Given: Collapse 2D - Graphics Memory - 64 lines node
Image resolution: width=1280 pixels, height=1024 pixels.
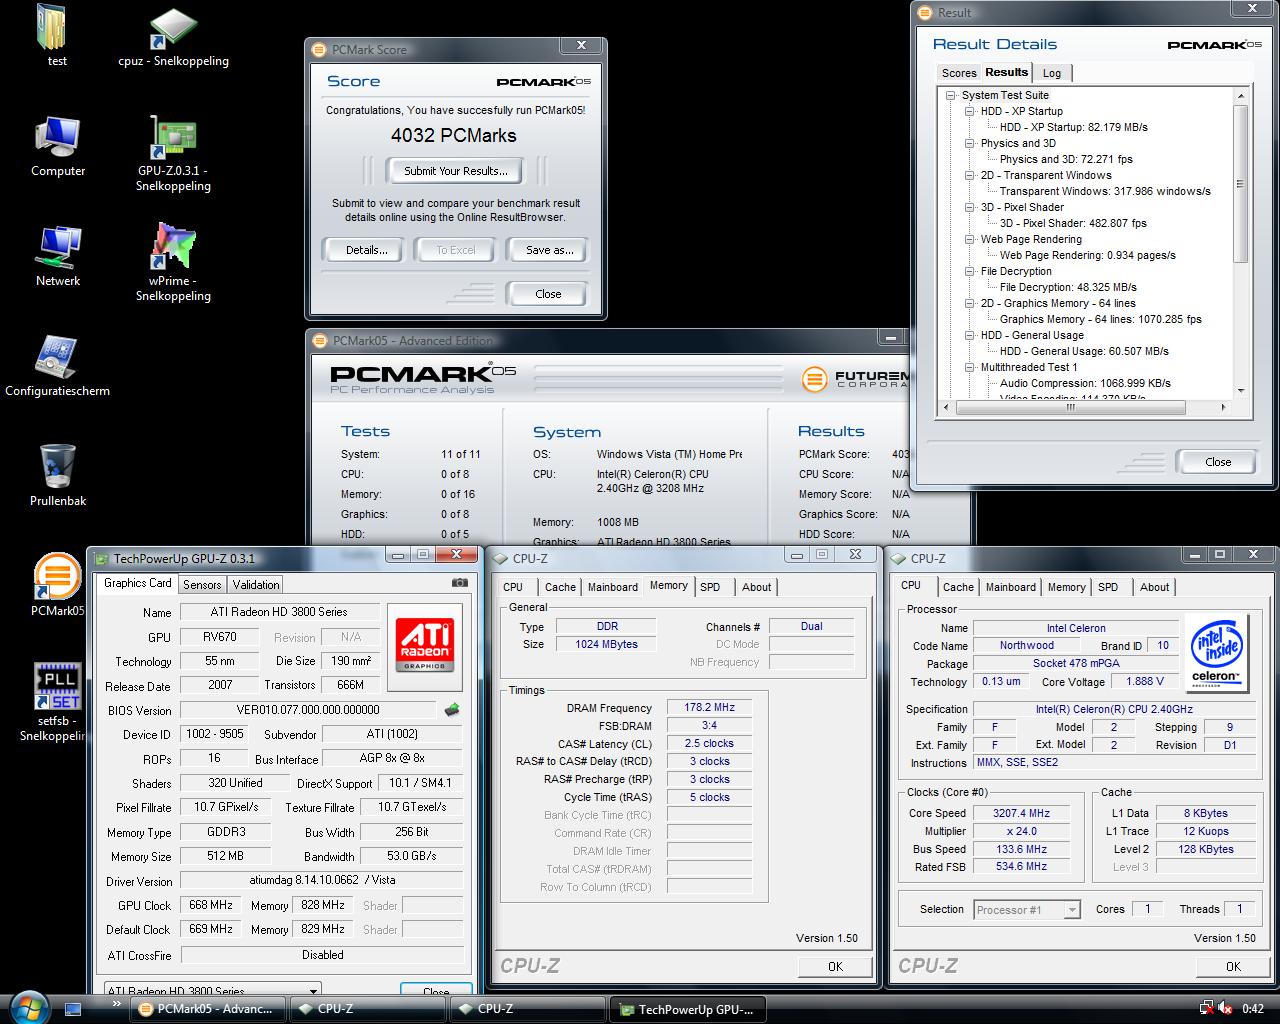Looking at the screenshot, I should click(x=970, y=303).
